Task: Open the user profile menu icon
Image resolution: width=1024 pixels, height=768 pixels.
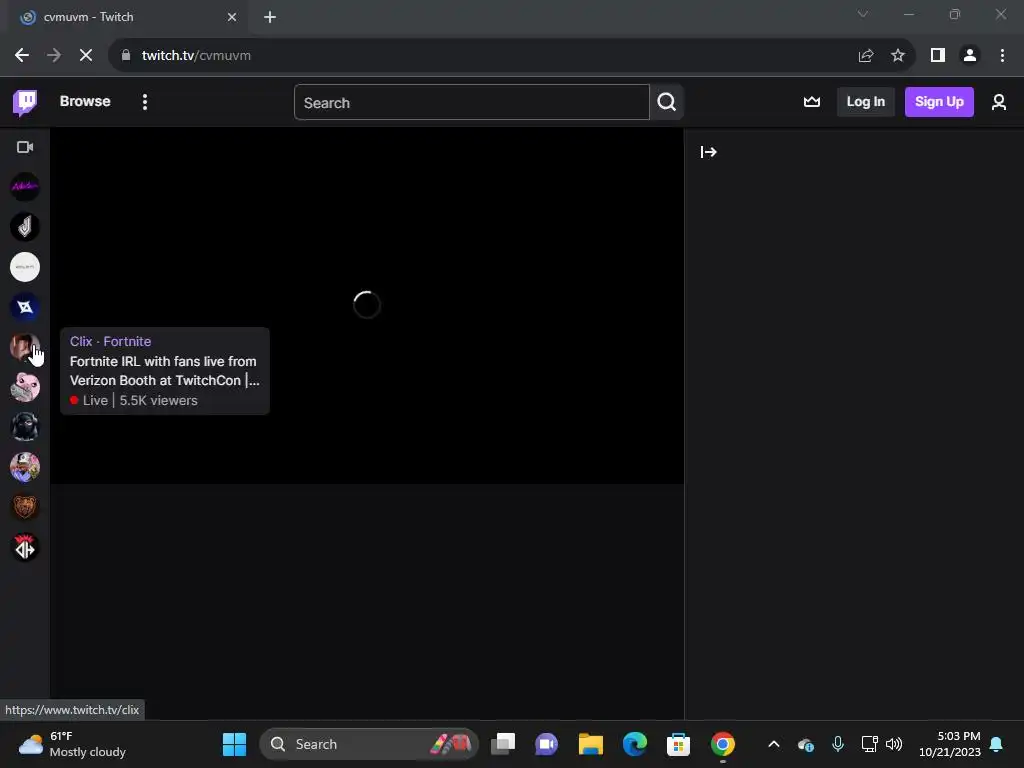Action: (x=999, y=102)
